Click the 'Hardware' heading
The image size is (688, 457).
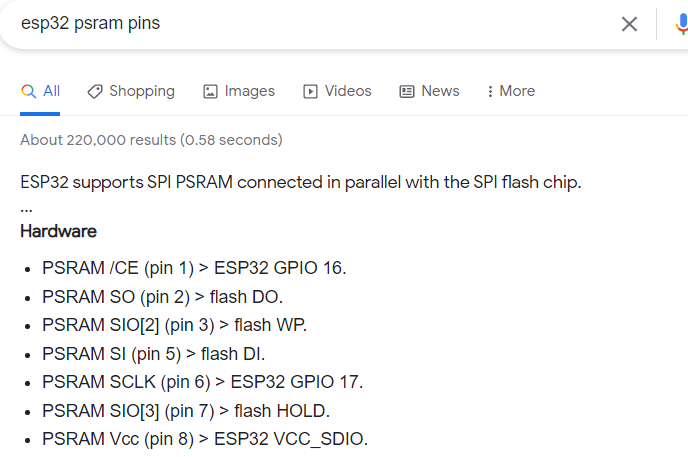[x=58, y=231]
